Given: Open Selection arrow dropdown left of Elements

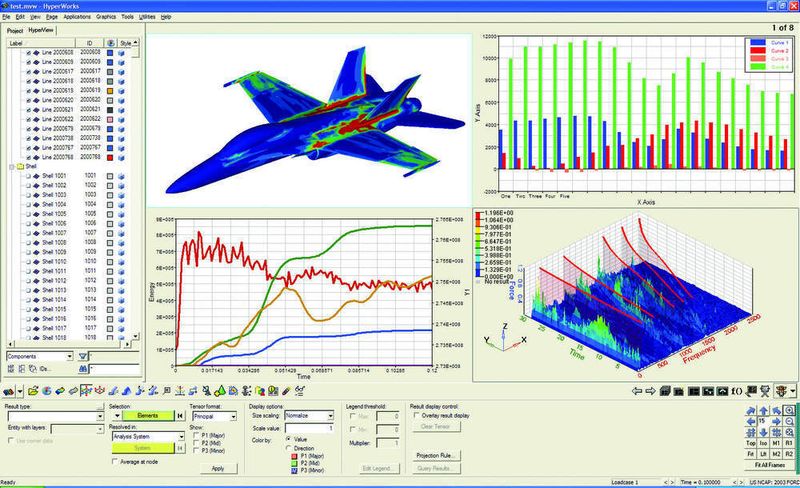Looking at the screenshot, I should point(117,416).
